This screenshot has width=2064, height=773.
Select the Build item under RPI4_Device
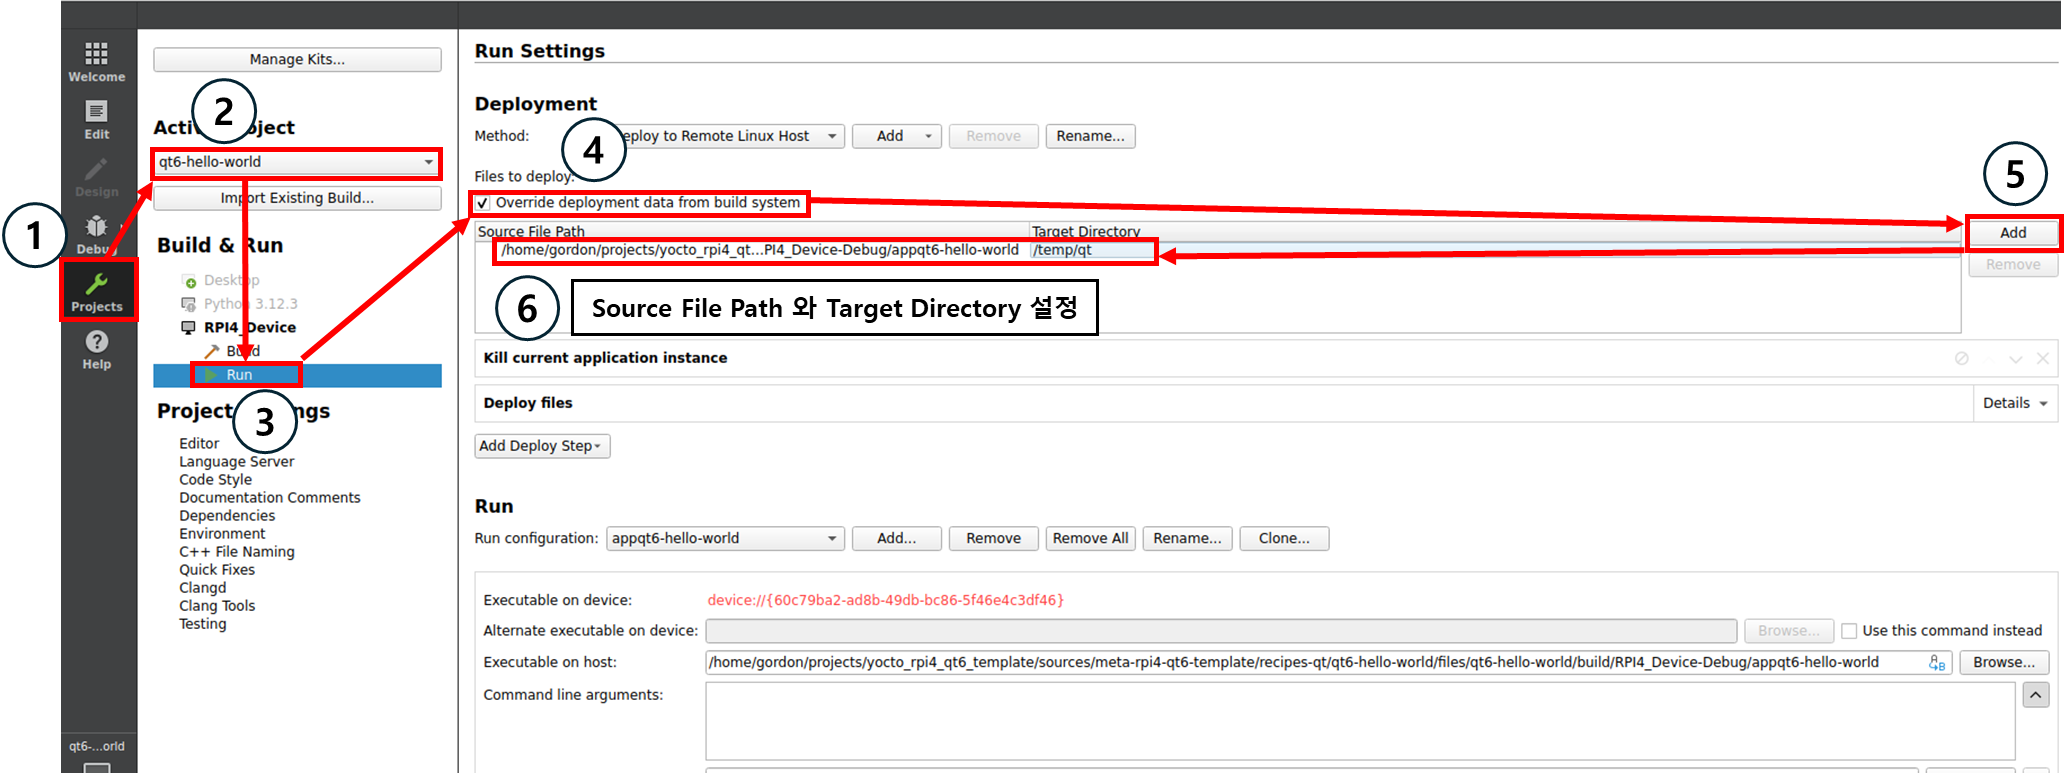(243, 351)
